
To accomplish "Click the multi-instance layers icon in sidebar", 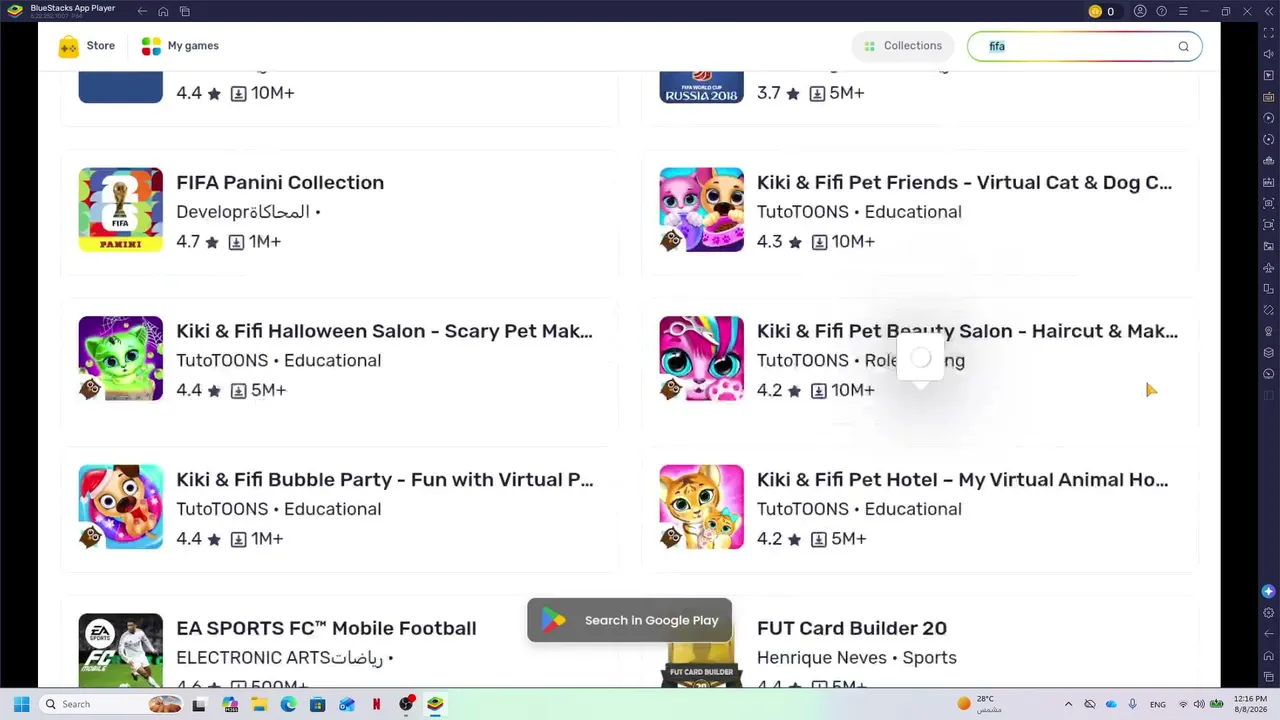I will (x=1269, y=353).
